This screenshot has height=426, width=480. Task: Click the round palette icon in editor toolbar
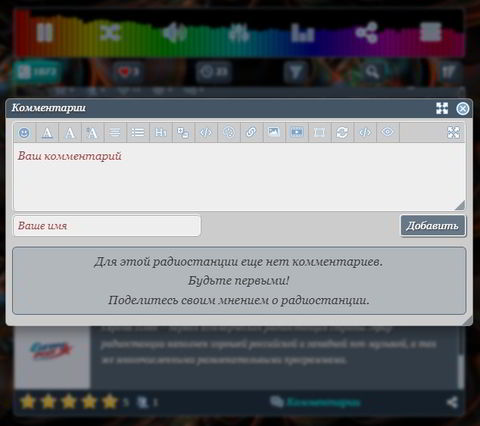tap(229, 133)
